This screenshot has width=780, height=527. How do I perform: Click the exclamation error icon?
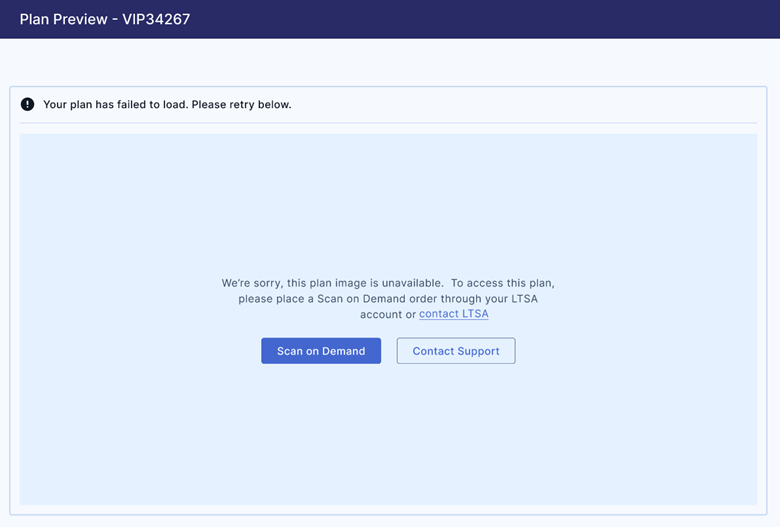[27, 104]
